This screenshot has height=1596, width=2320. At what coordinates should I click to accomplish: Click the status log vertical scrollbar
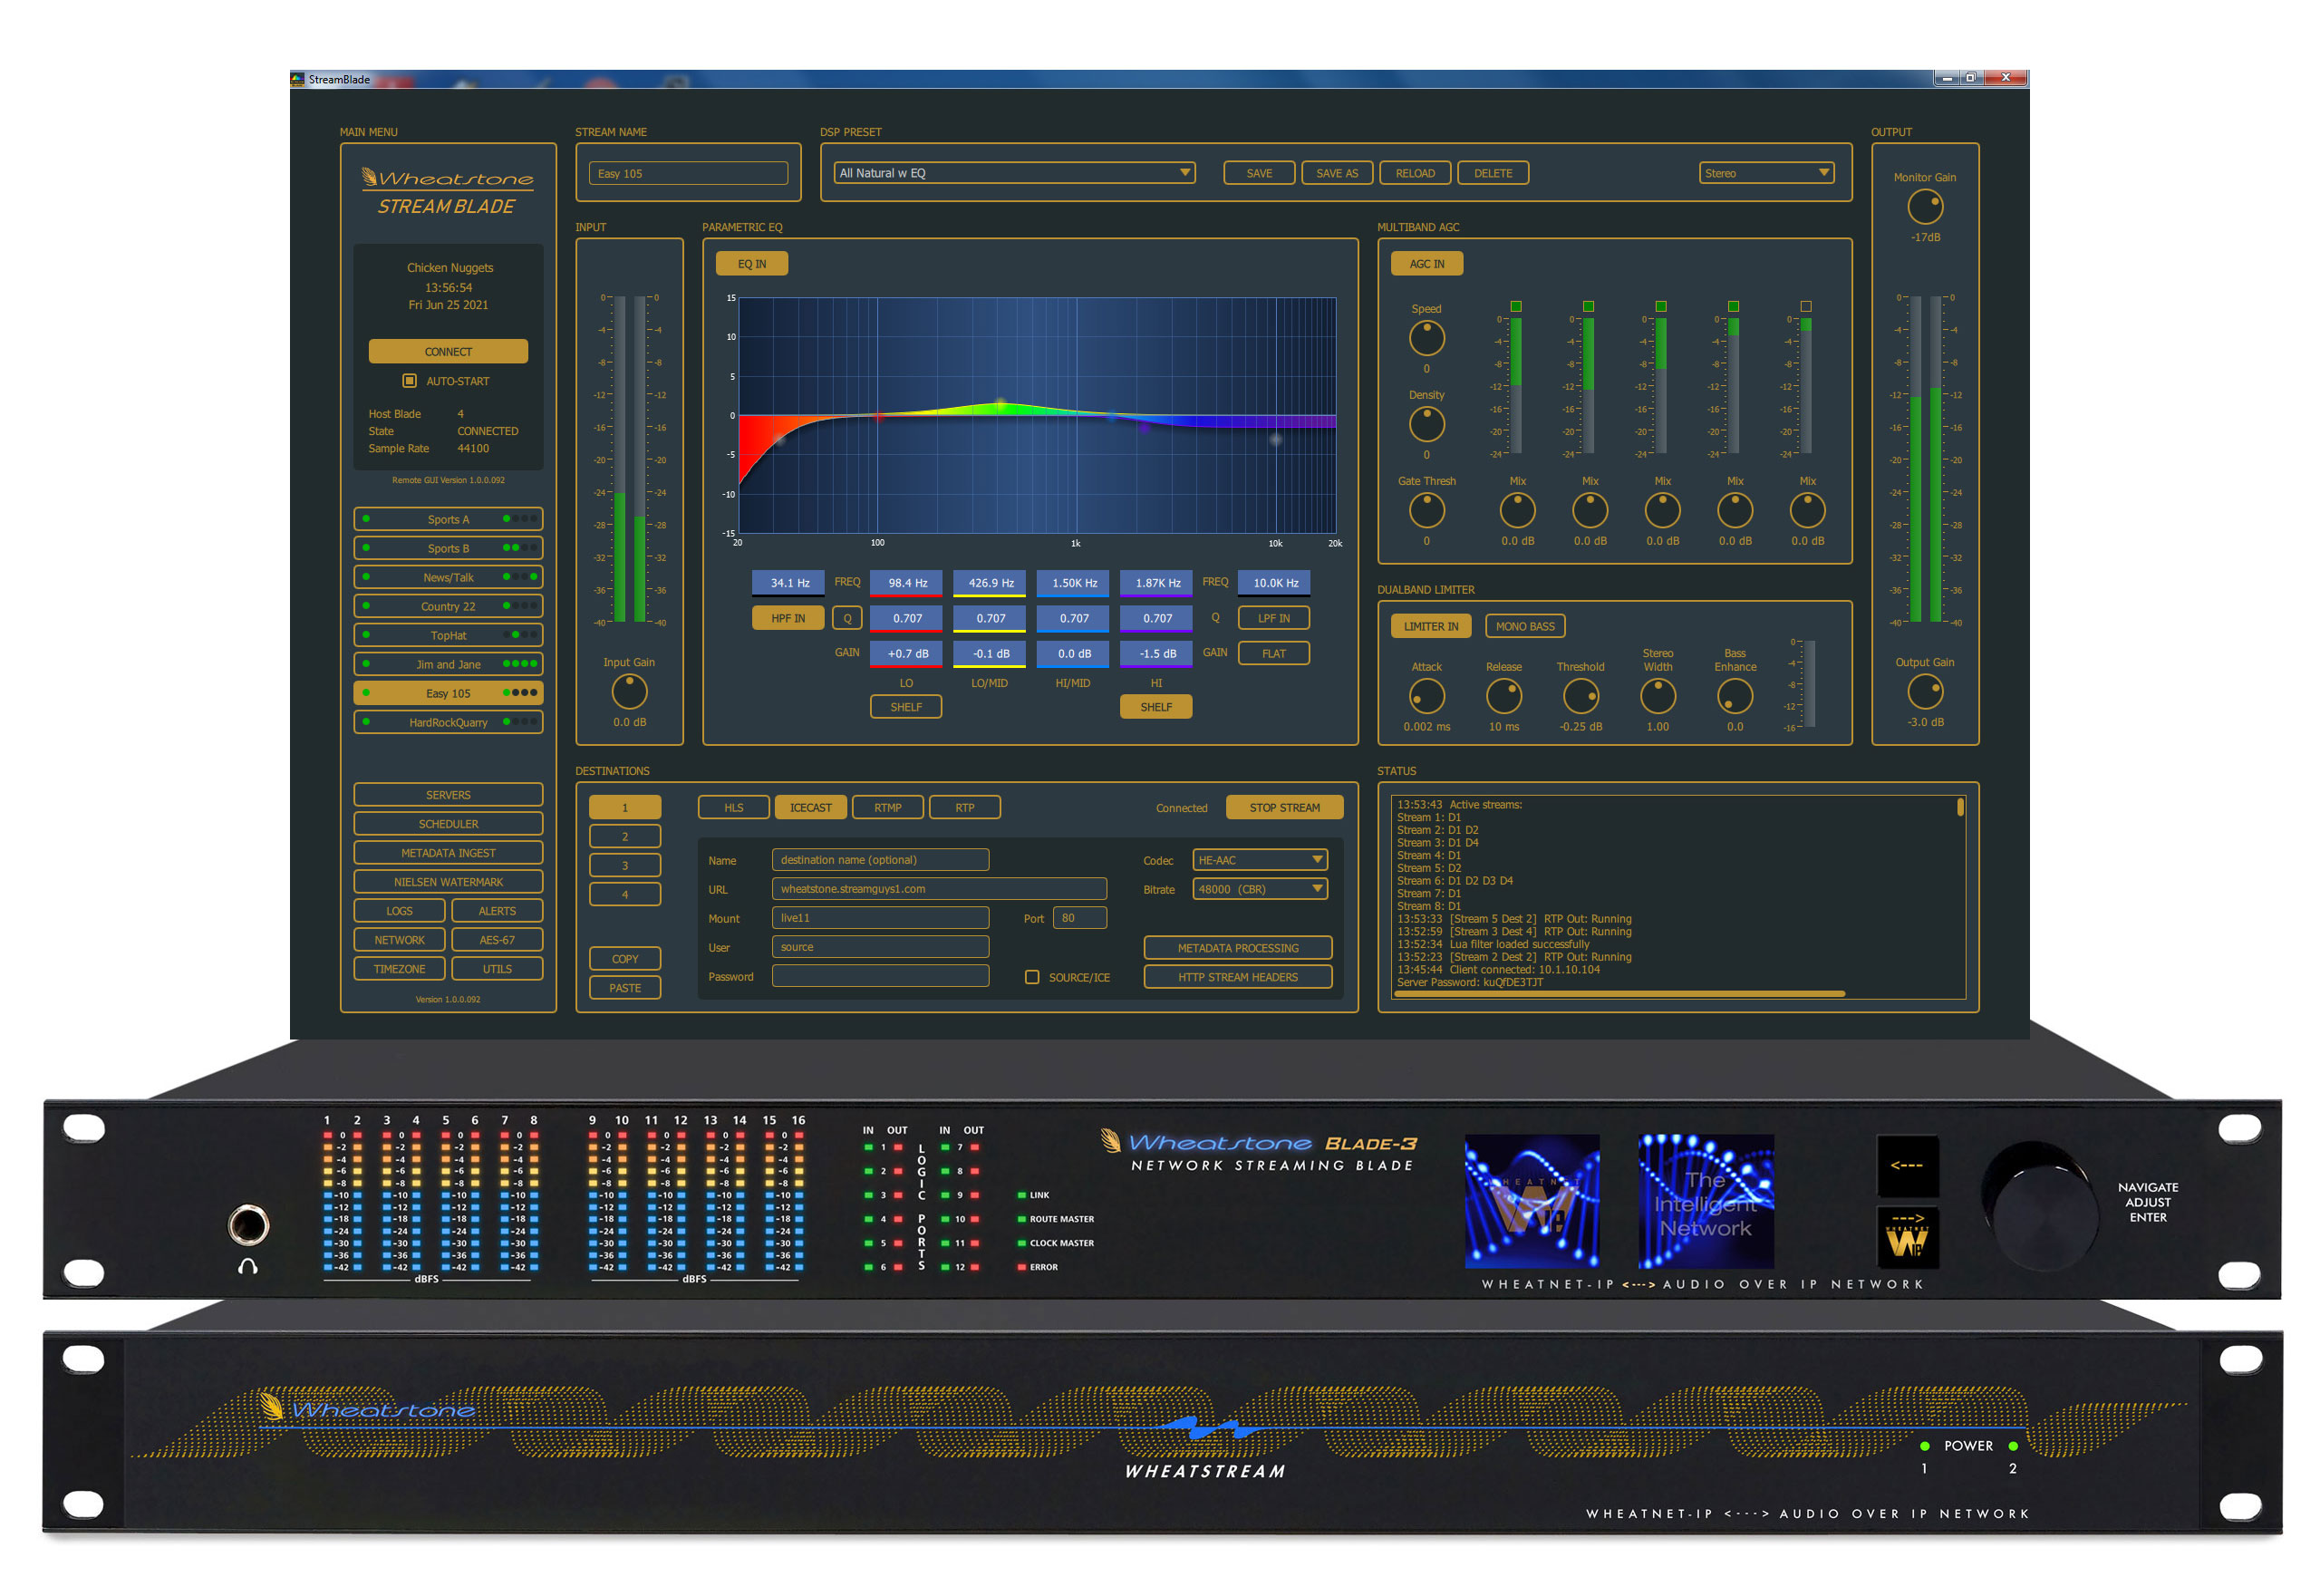(1959, 807)
